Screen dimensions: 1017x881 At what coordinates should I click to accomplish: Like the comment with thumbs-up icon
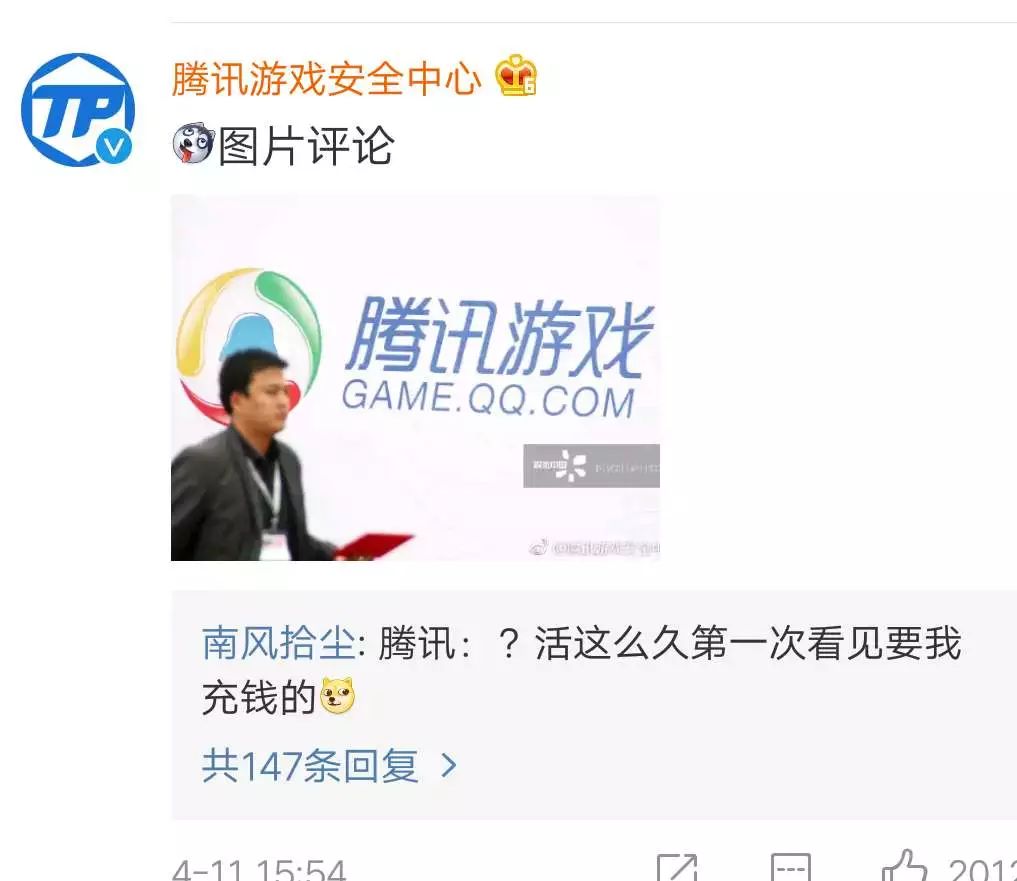(x=904, y=866)
